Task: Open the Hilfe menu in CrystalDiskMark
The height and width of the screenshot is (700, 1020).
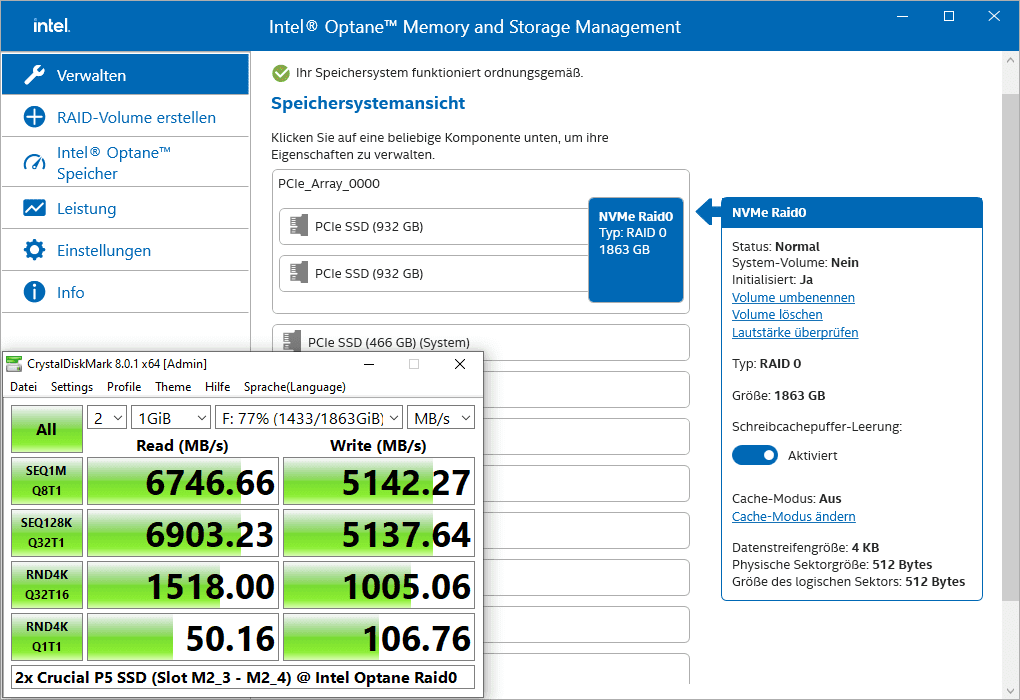Action: tap(217, 386)
